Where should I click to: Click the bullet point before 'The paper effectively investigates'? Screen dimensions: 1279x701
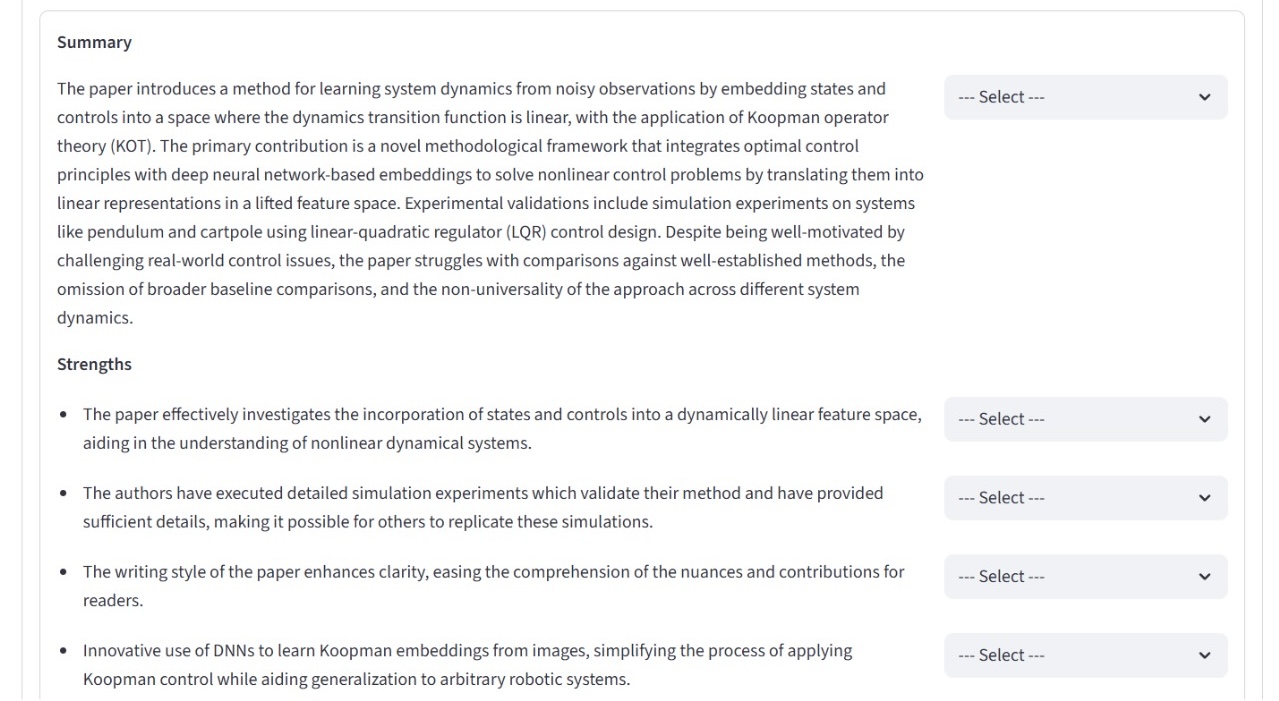(x=64, y=415)
